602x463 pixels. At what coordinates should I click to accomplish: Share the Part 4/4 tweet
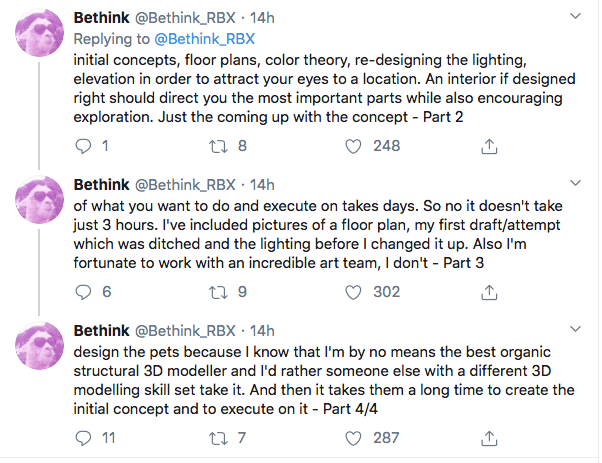point(490,437)
